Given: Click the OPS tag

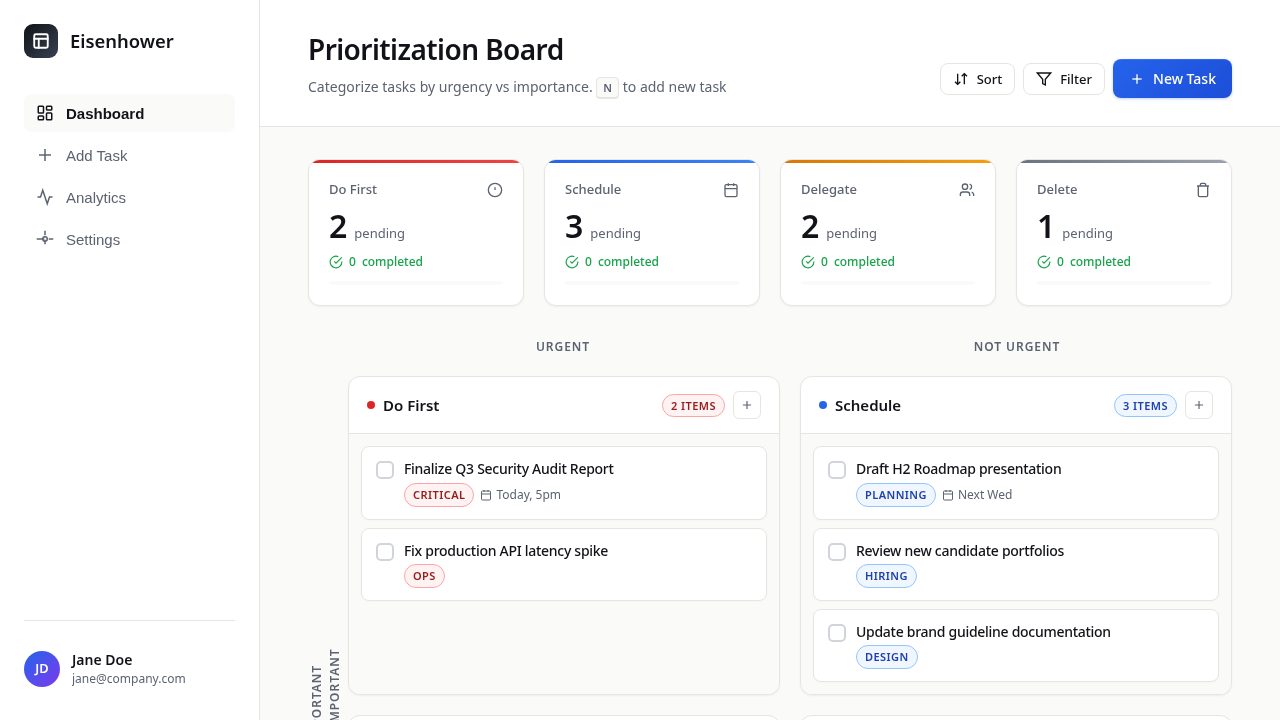Looking at the screenshot, I should point(424,576).
